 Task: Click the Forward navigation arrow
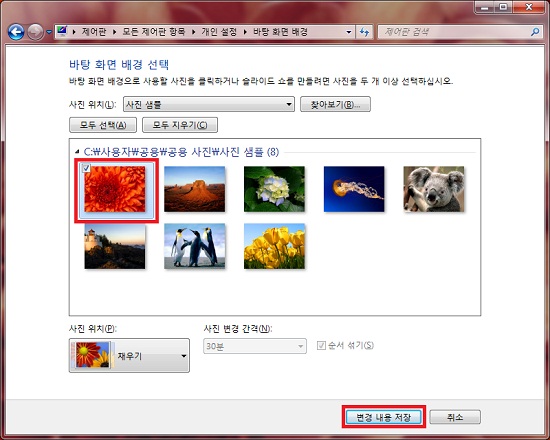[35, 33]
